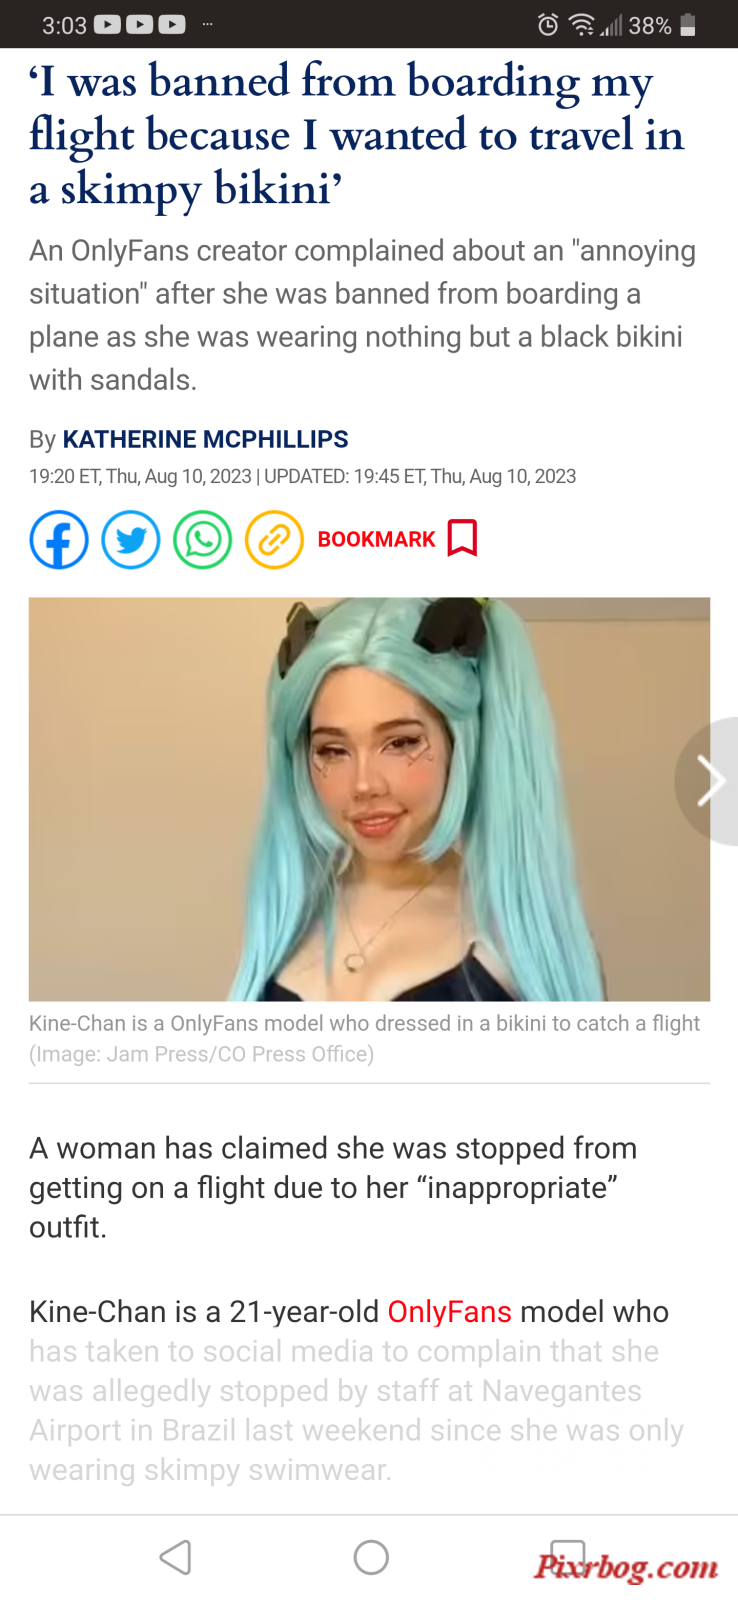Tap the red bookmark flag icon
The width and height of the screenshot is (738, 1600).
pos(462,538)
